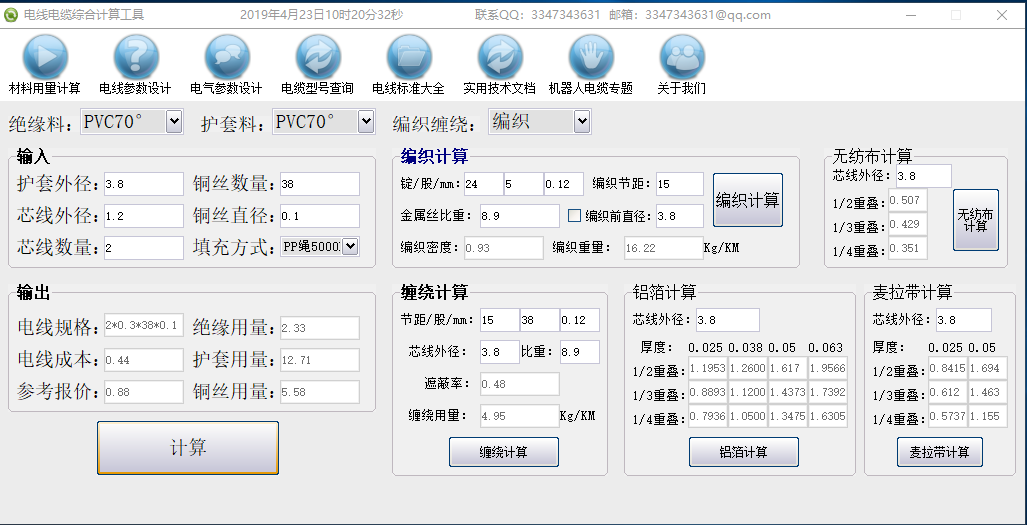Focus the 金属丝比重 input field
This screenshot has height=525, width=1027.
pyautogui.click(x=518, y=216)
